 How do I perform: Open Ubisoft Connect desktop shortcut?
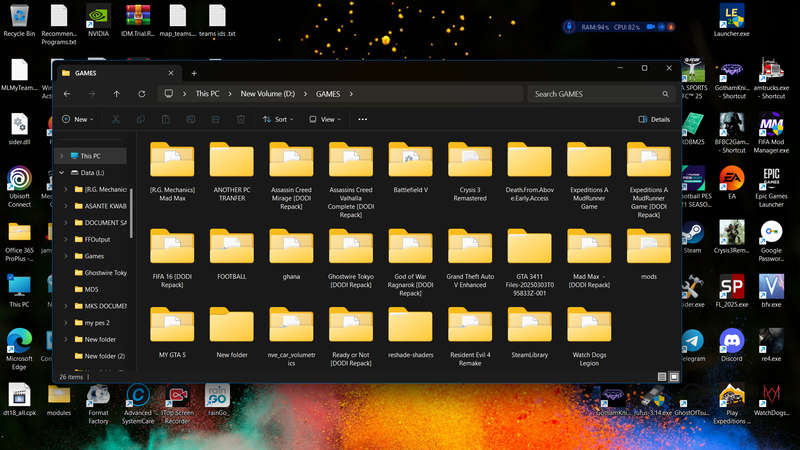click(x=19, y=187)
